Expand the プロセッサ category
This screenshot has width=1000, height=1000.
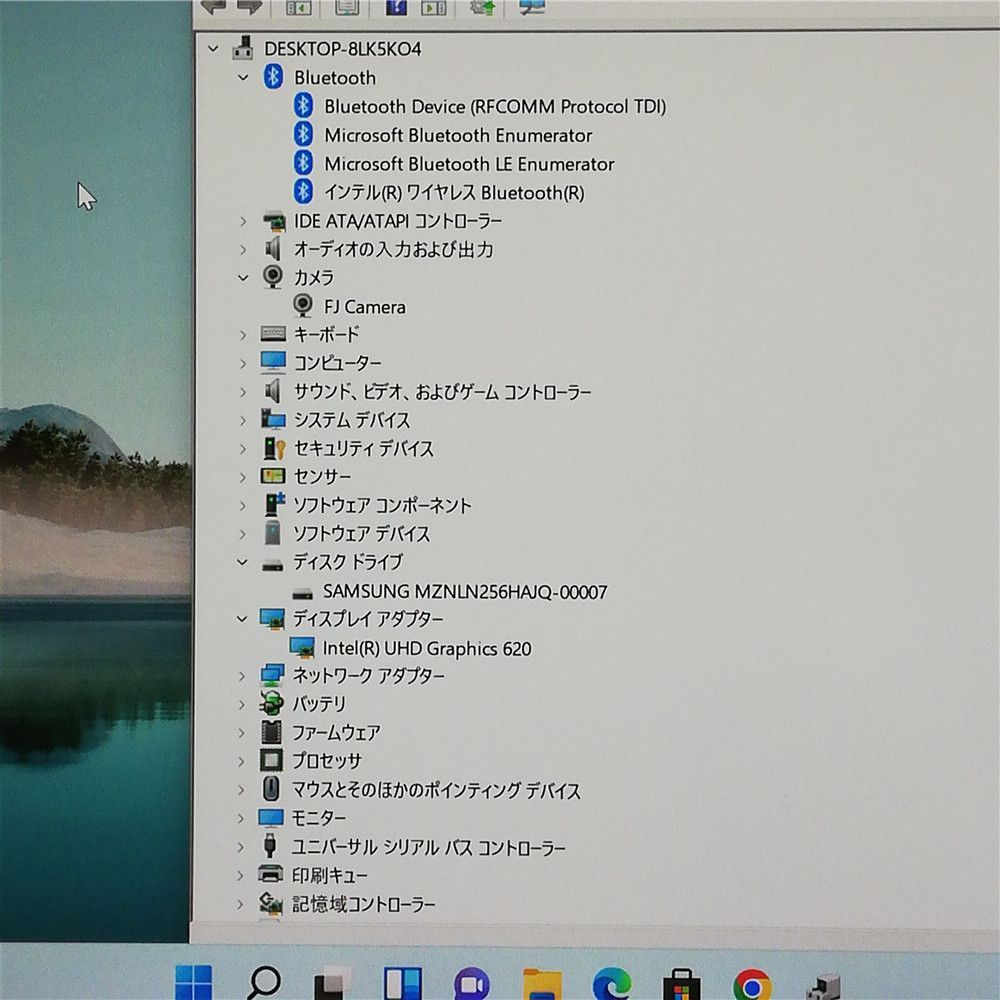tap(243, 761)
